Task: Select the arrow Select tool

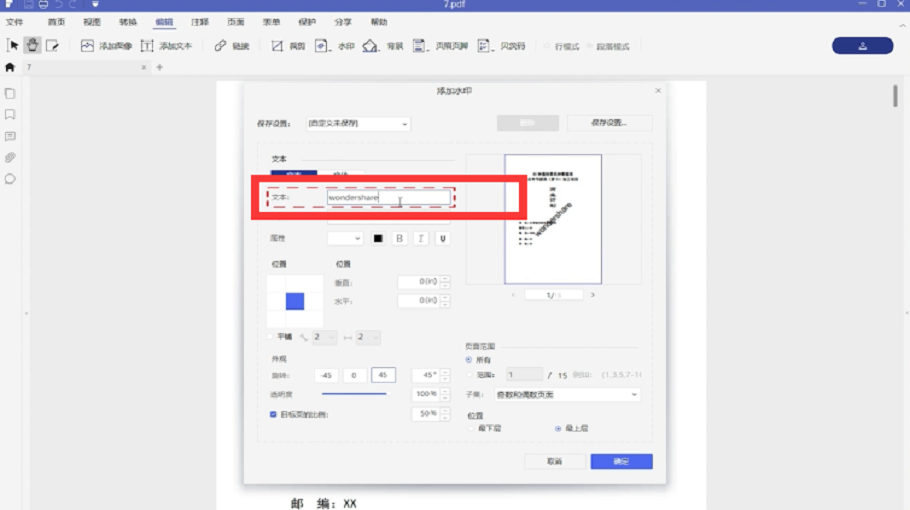Action: click(13, 45)
